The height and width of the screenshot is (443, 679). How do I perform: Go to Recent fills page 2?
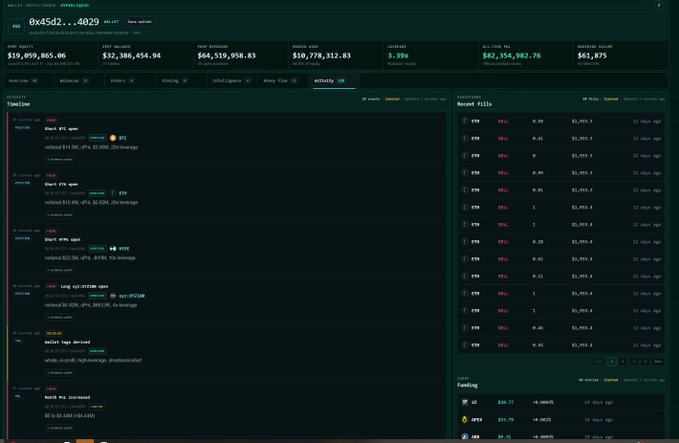[x=623, y=361]
